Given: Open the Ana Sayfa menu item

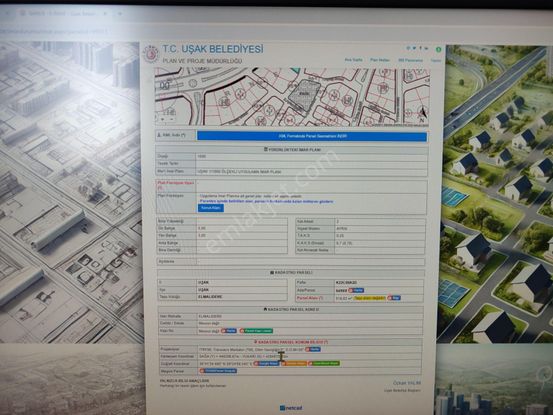Looking at the screenshot, I should point(353,60).
